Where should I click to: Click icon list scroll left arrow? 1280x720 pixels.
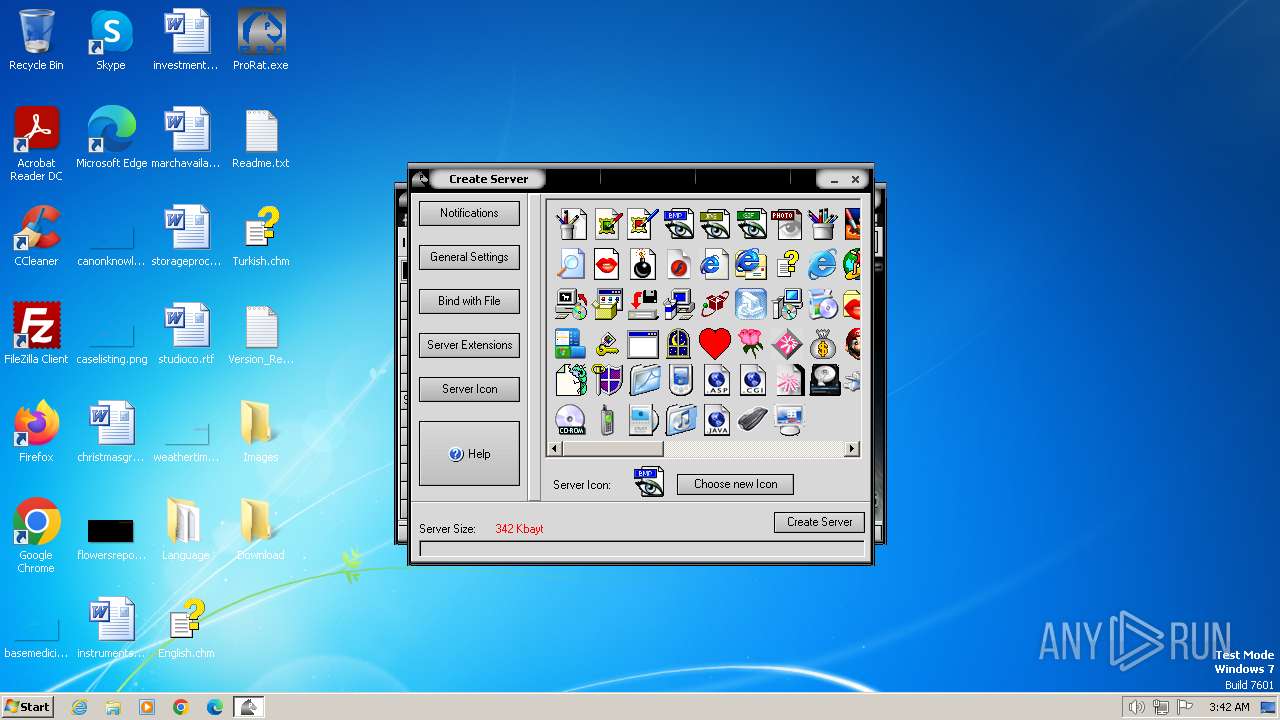click(x=554, y=450)
